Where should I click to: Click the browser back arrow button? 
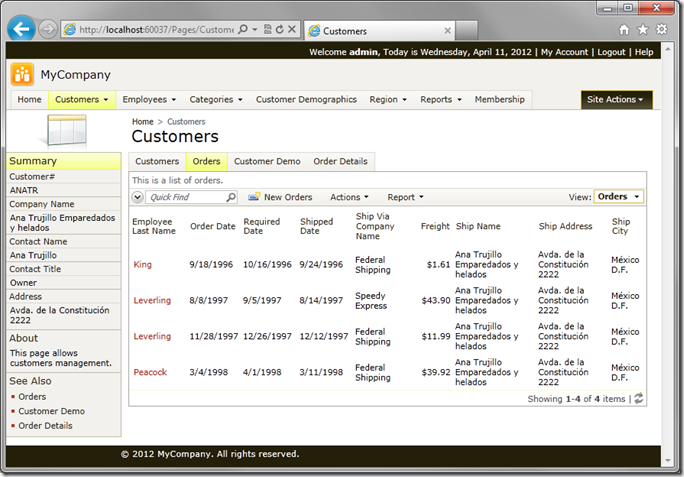[x=21, y=29]
